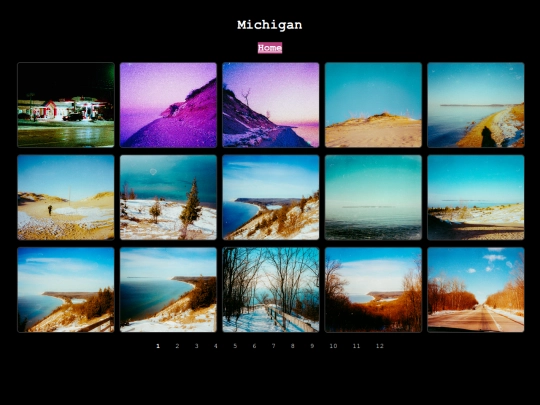This screenshot has height=405, width=540.
Task: Go to gallery page 3
Action: pyautogui.click(x=197, y=346)
